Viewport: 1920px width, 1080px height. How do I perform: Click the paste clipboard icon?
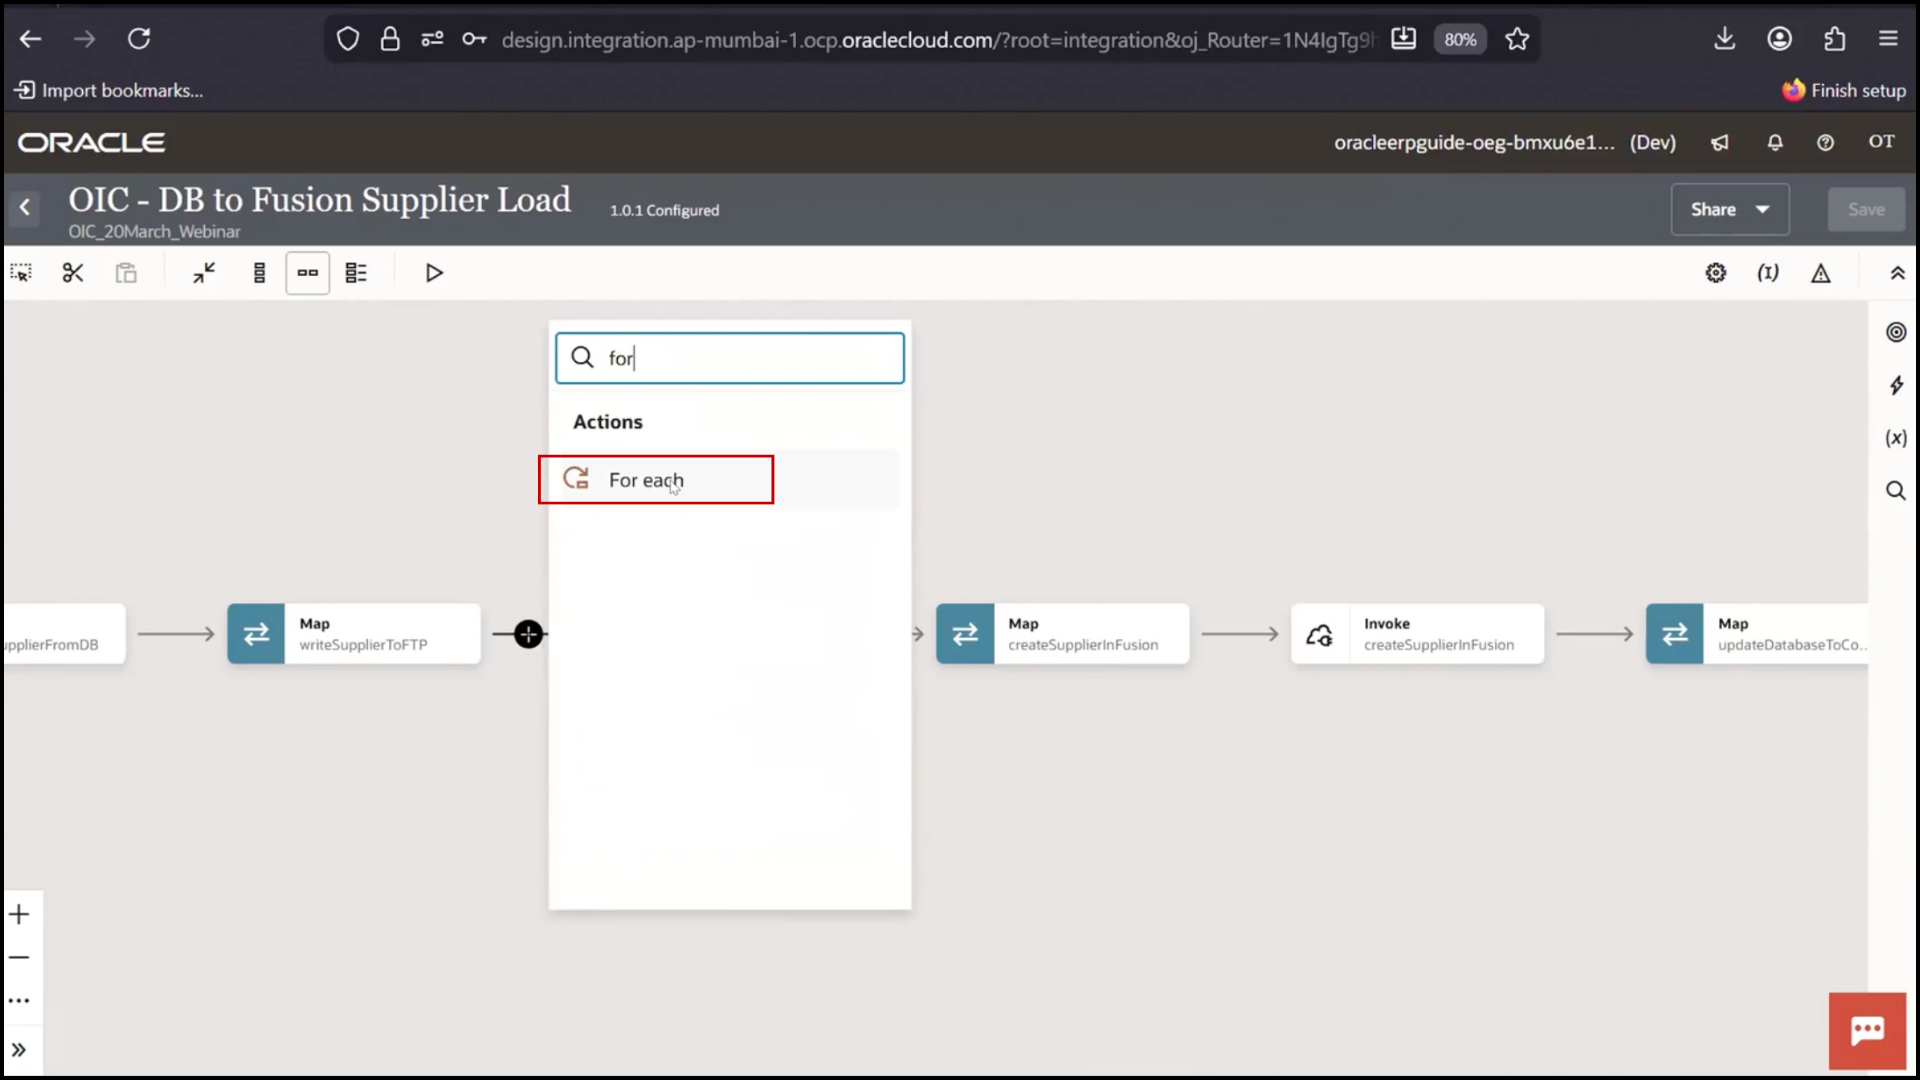tap(126, 273)
